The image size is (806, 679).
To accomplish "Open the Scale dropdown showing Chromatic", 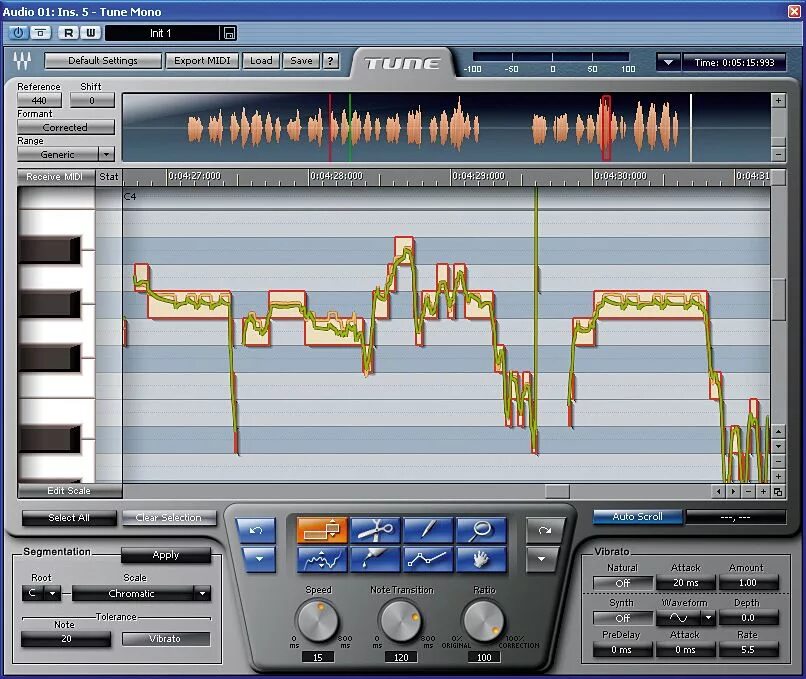I will 142,593.
